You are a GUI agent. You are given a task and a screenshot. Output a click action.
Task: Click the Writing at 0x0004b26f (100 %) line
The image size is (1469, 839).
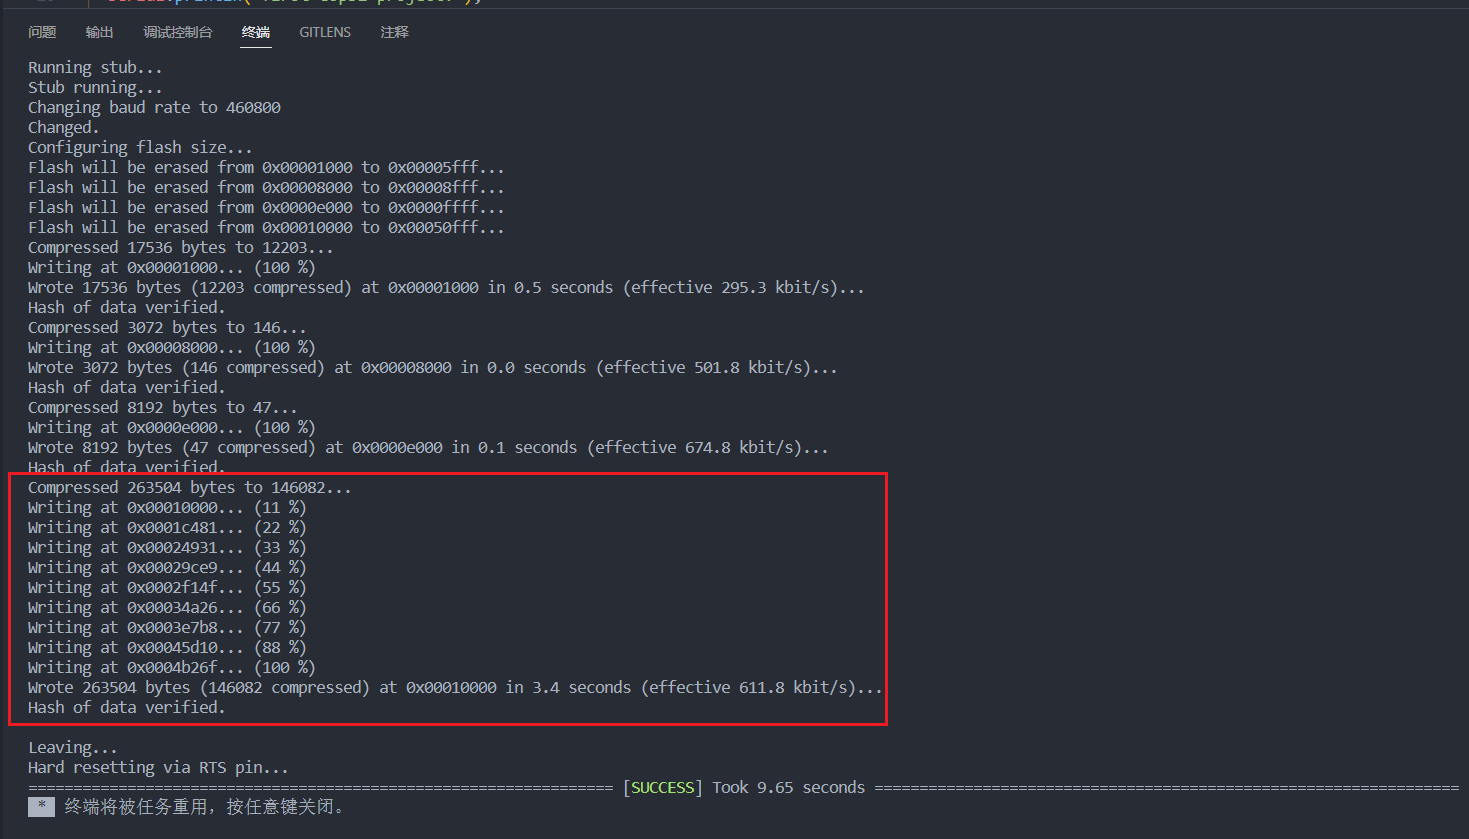click(166, 667)
